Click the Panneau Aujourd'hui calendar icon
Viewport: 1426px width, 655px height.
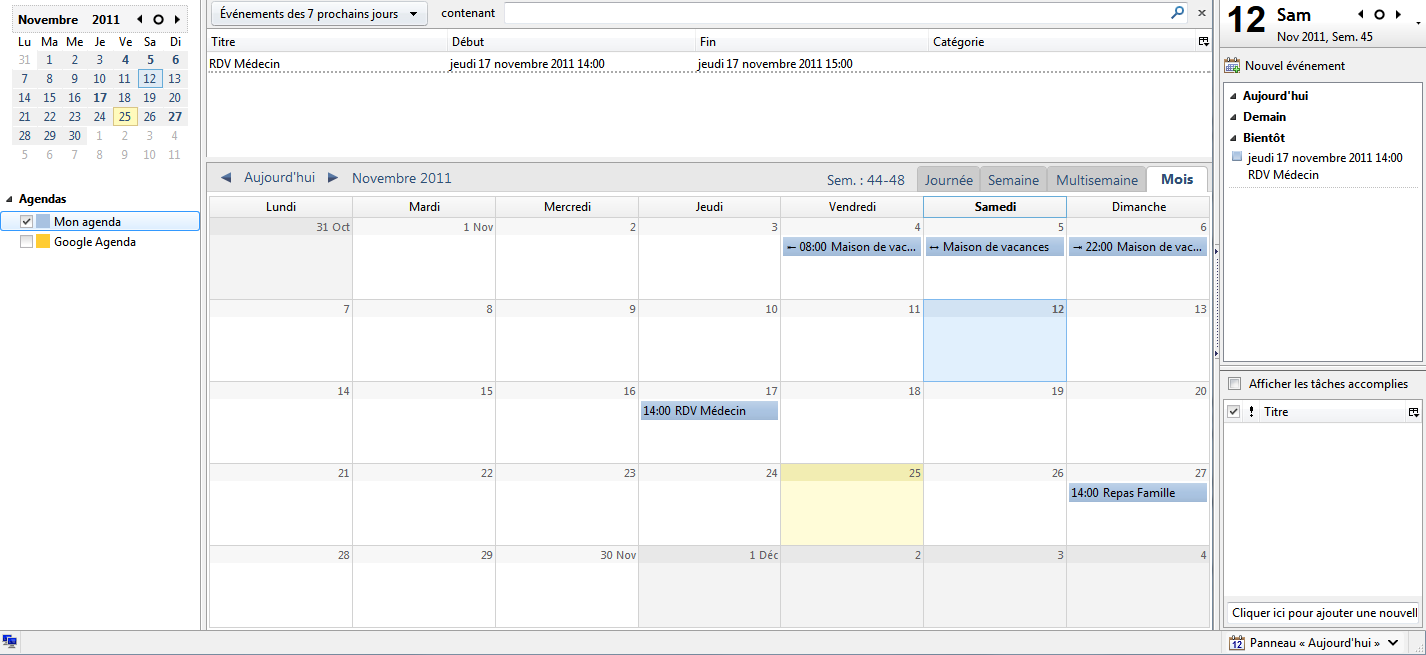1236,643
